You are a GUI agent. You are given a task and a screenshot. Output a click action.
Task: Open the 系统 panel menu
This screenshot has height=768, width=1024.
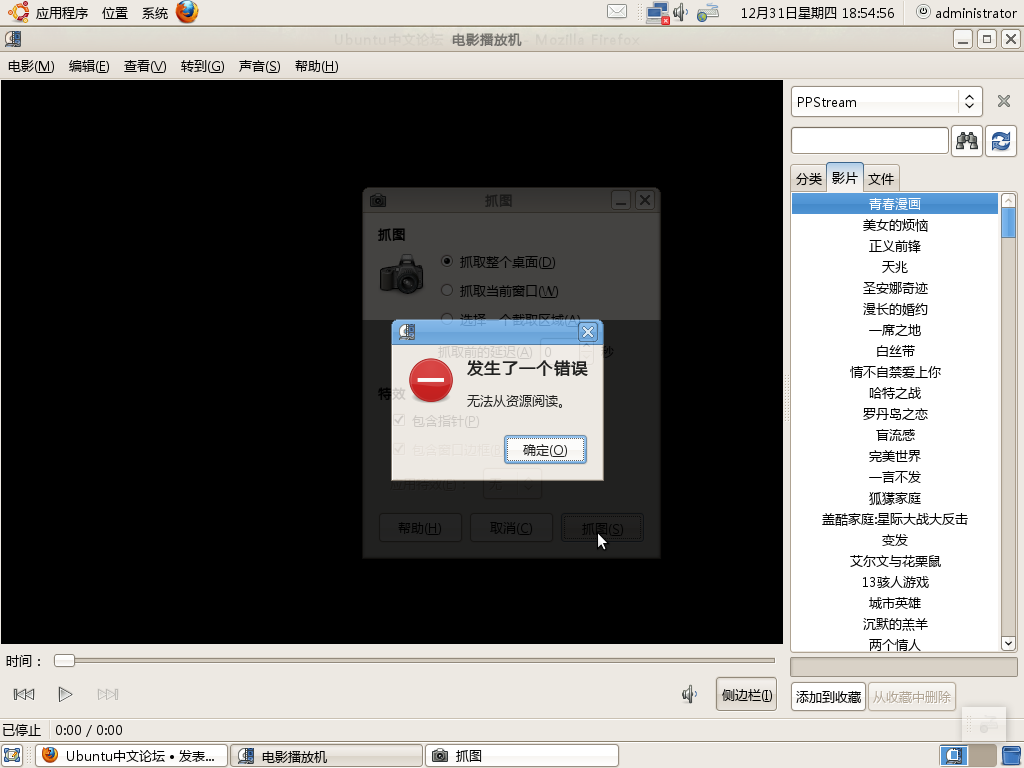click(x=155, y=13)
